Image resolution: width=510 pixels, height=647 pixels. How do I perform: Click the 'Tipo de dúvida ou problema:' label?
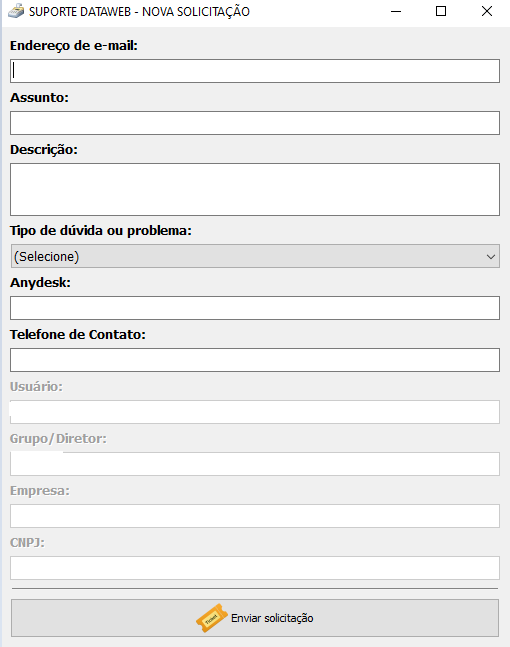point(101,231)
